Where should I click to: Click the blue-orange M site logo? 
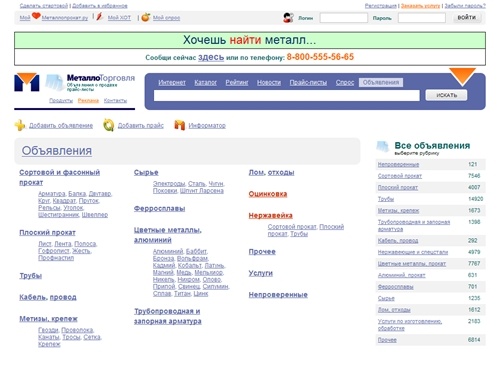27,82
